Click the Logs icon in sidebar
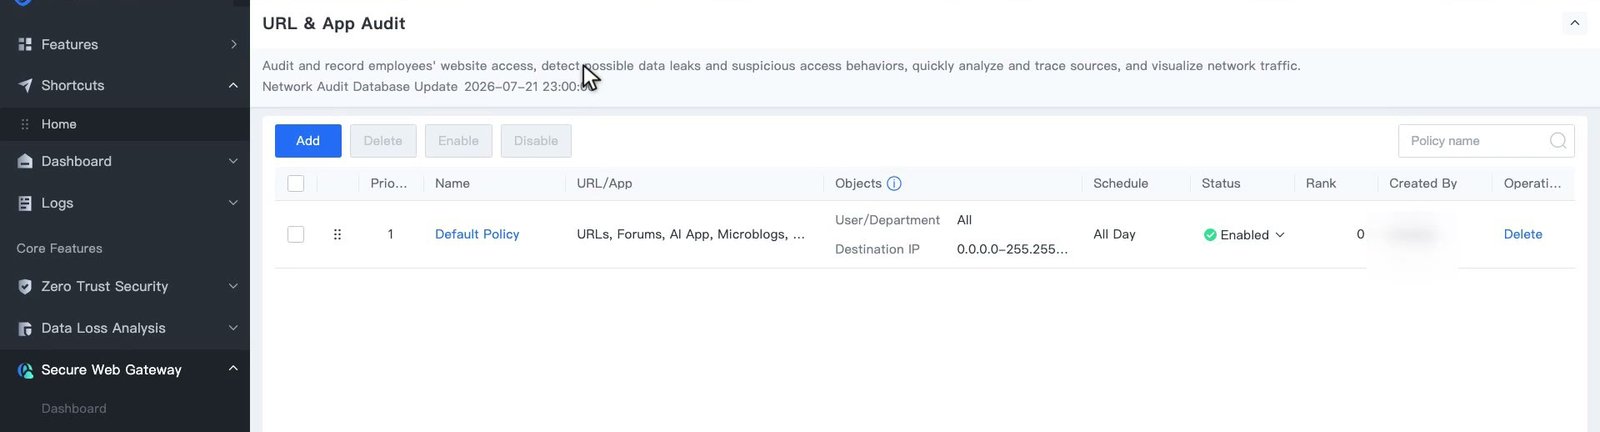Viewport: 1600px width, 432px height. 25,203
